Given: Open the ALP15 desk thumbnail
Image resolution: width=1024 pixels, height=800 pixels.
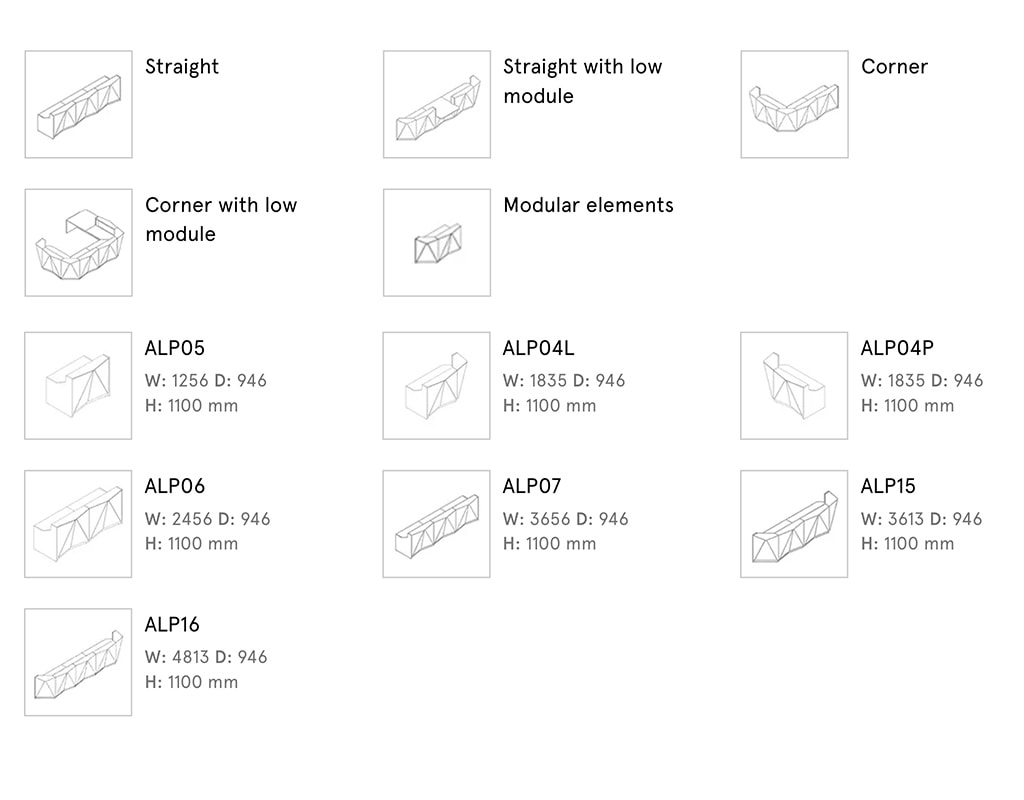Looking at the screenshot, I should pyautogui.click(x=794, y=524).
